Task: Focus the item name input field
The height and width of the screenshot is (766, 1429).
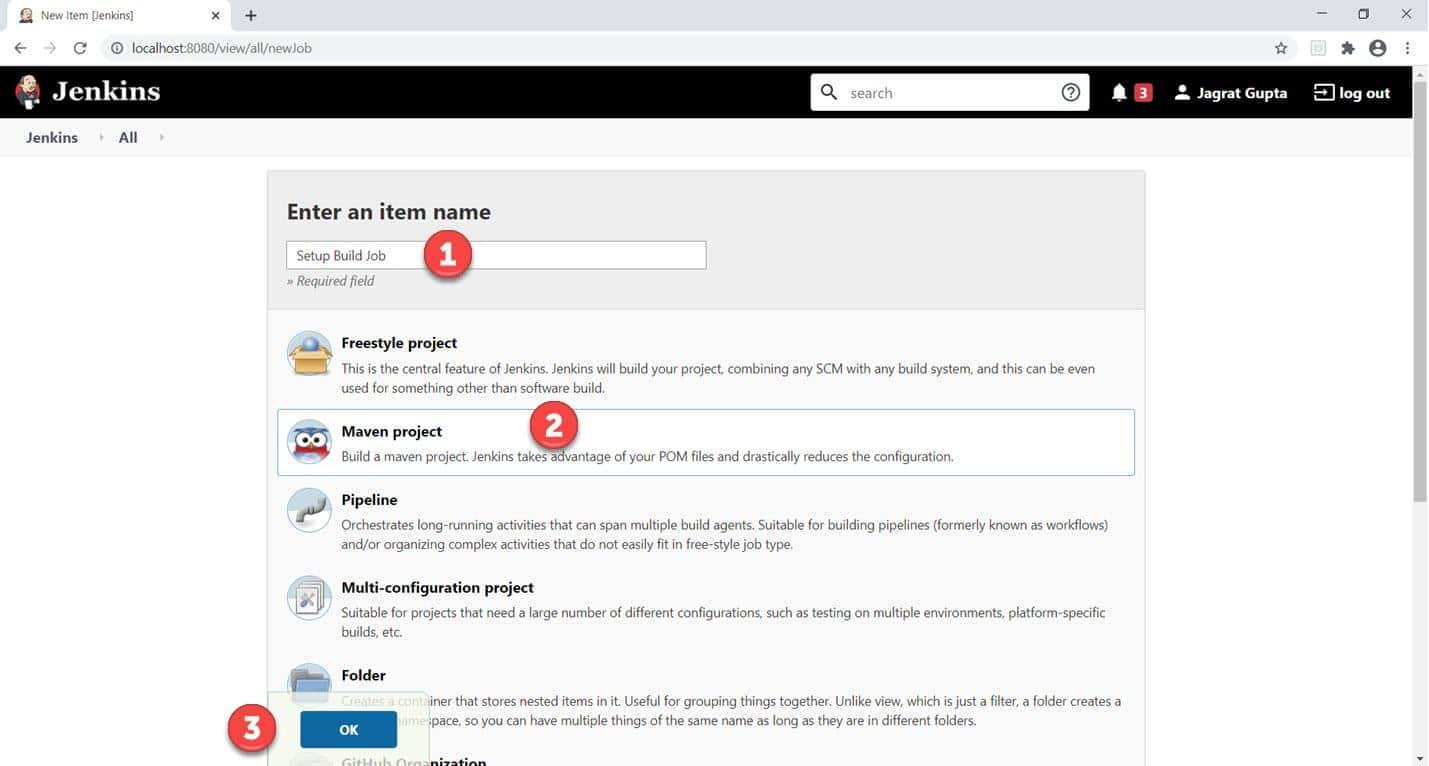Action: coord(496,255)
